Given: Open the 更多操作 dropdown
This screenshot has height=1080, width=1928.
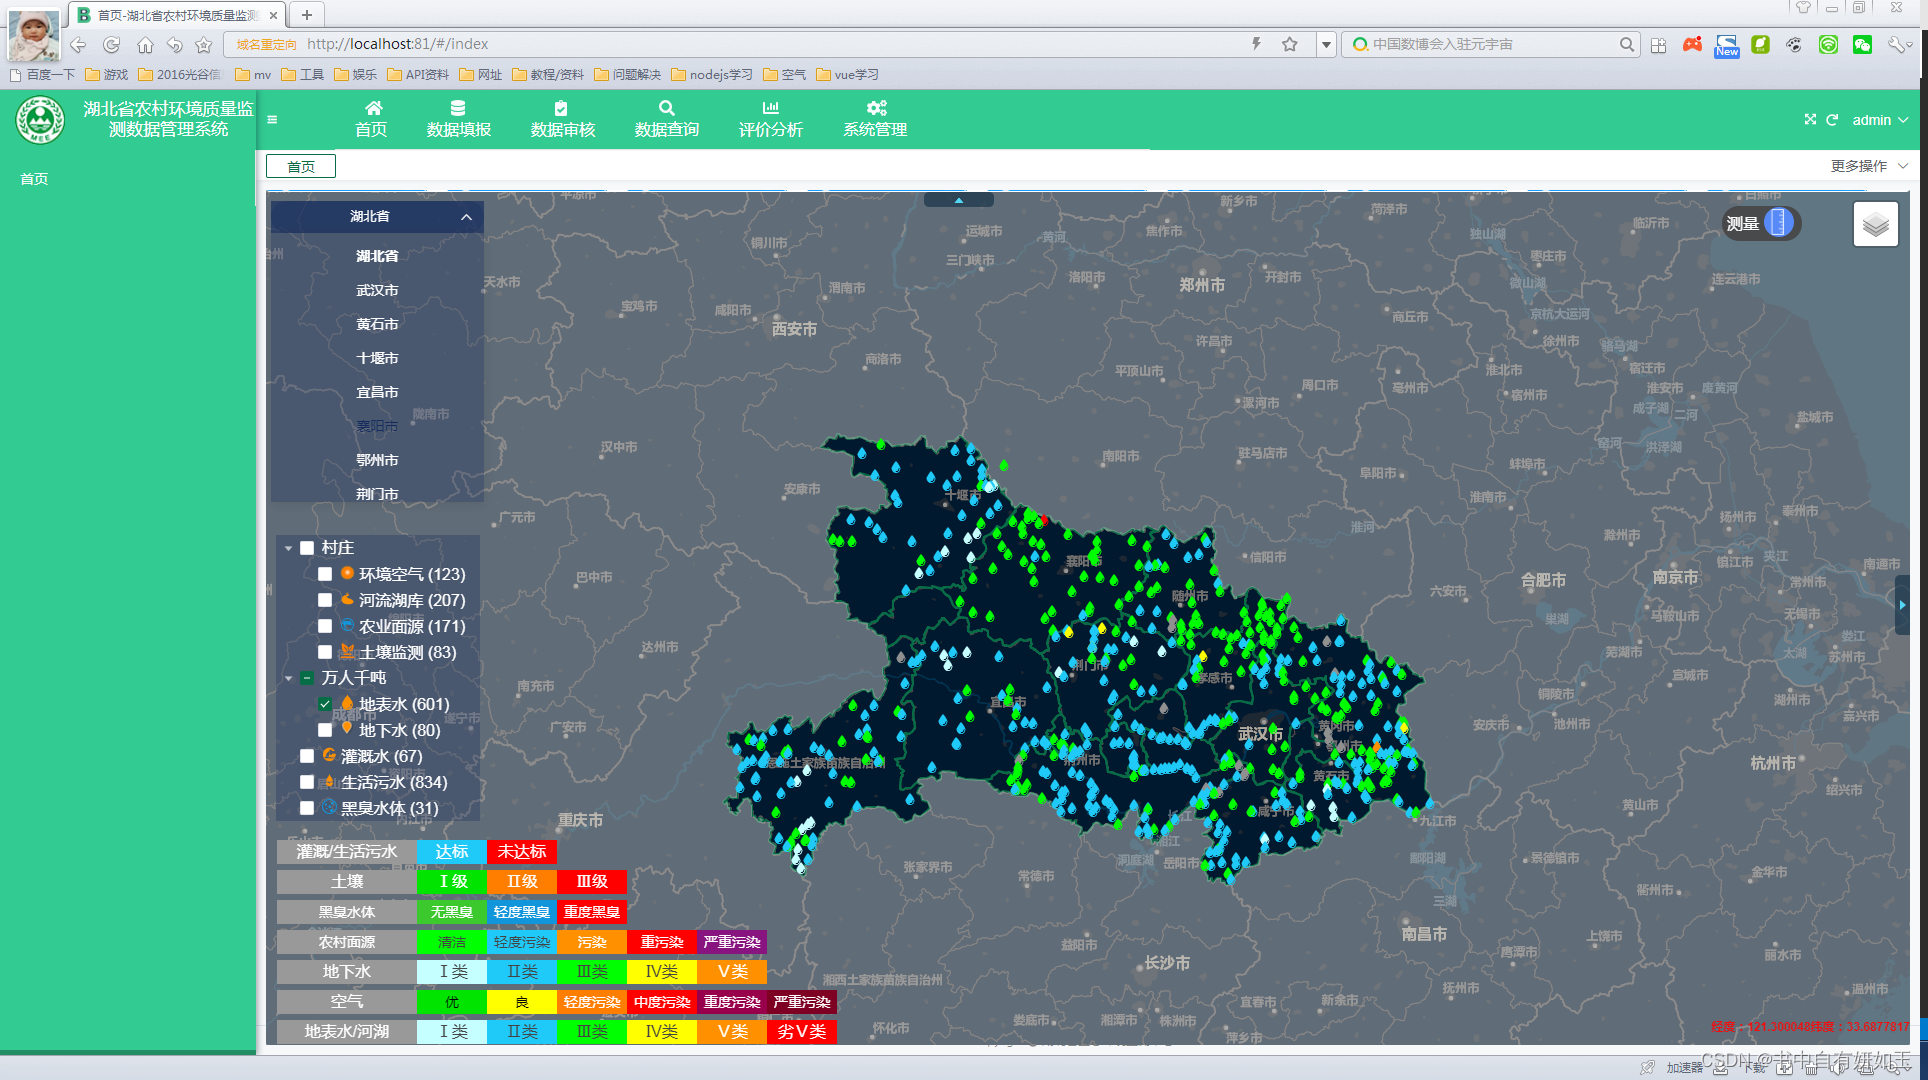Looking at the screenshot, I should point(1869,166).
